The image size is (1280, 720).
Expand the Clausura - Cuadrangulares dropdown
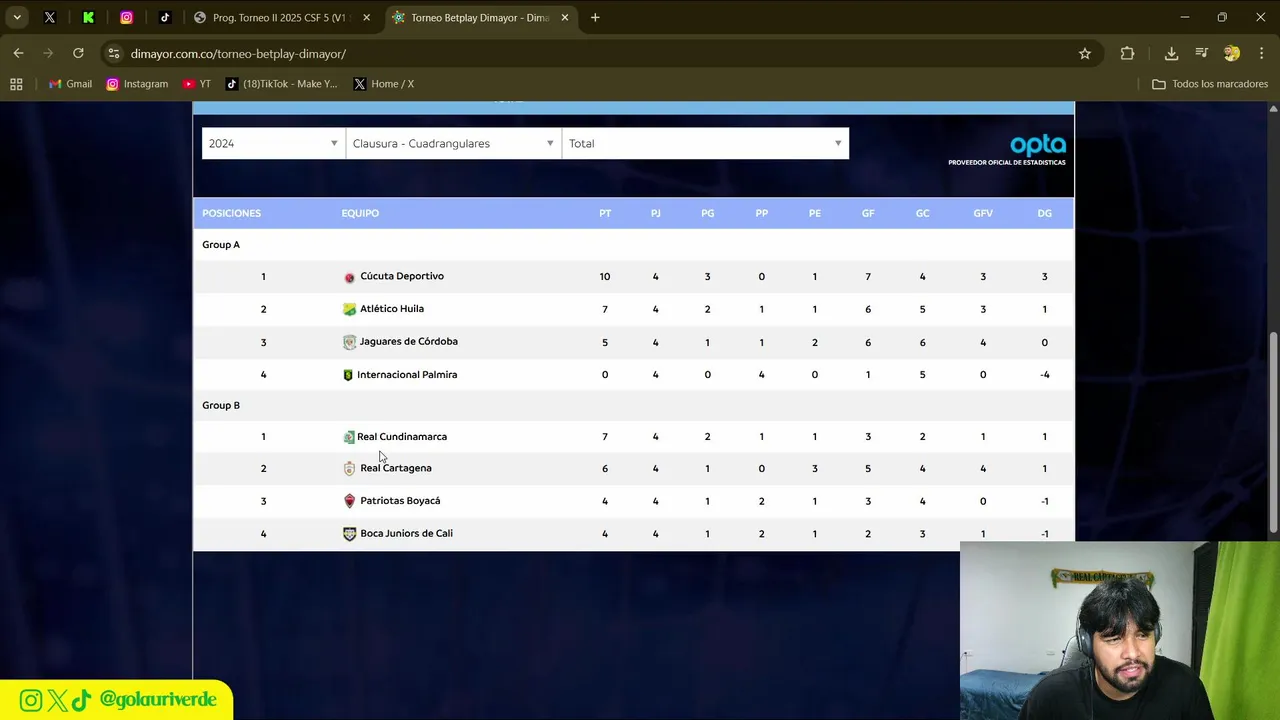pyautogui.click(x=454, y=143)
